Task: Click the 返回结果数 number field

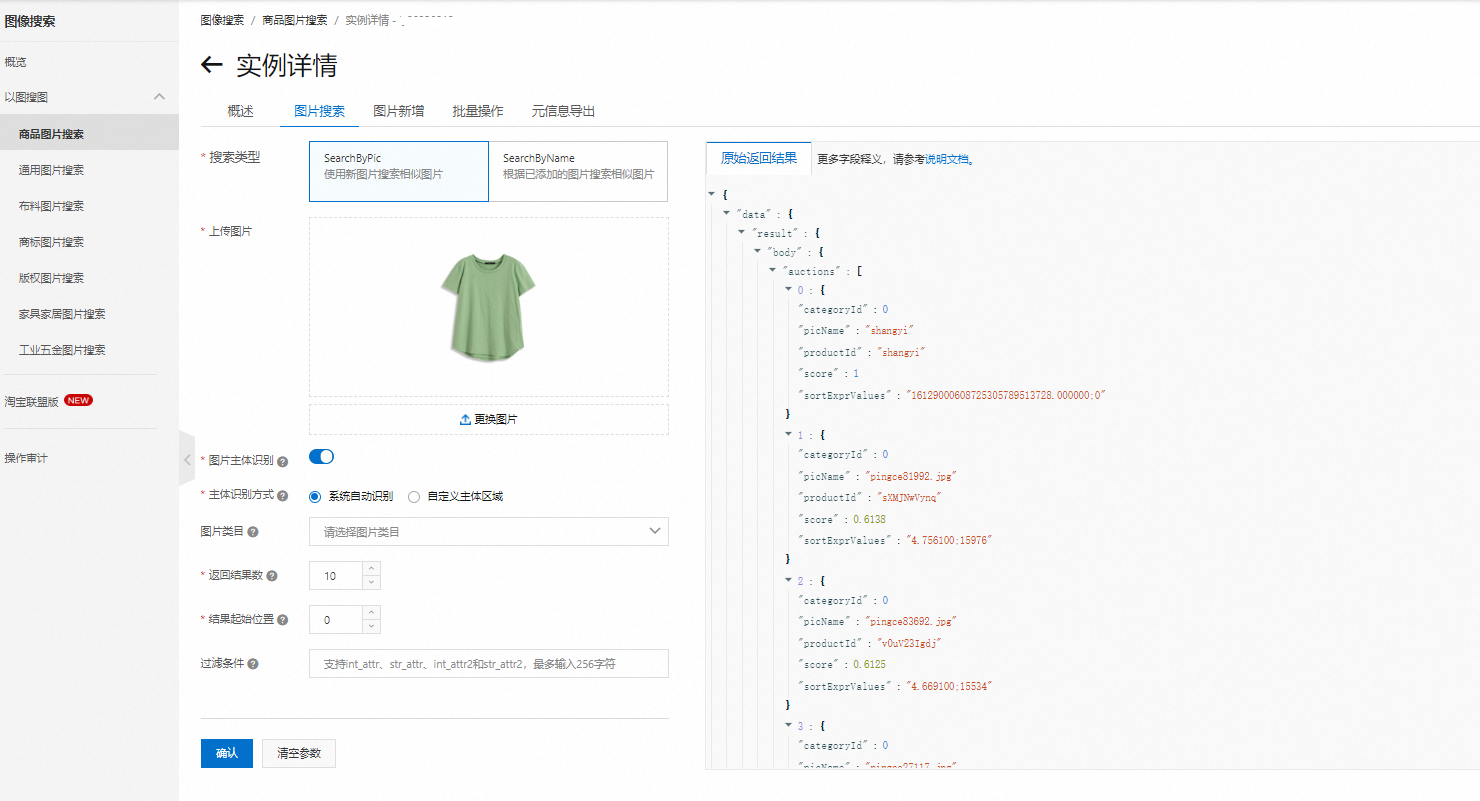Action: point(336,576)
